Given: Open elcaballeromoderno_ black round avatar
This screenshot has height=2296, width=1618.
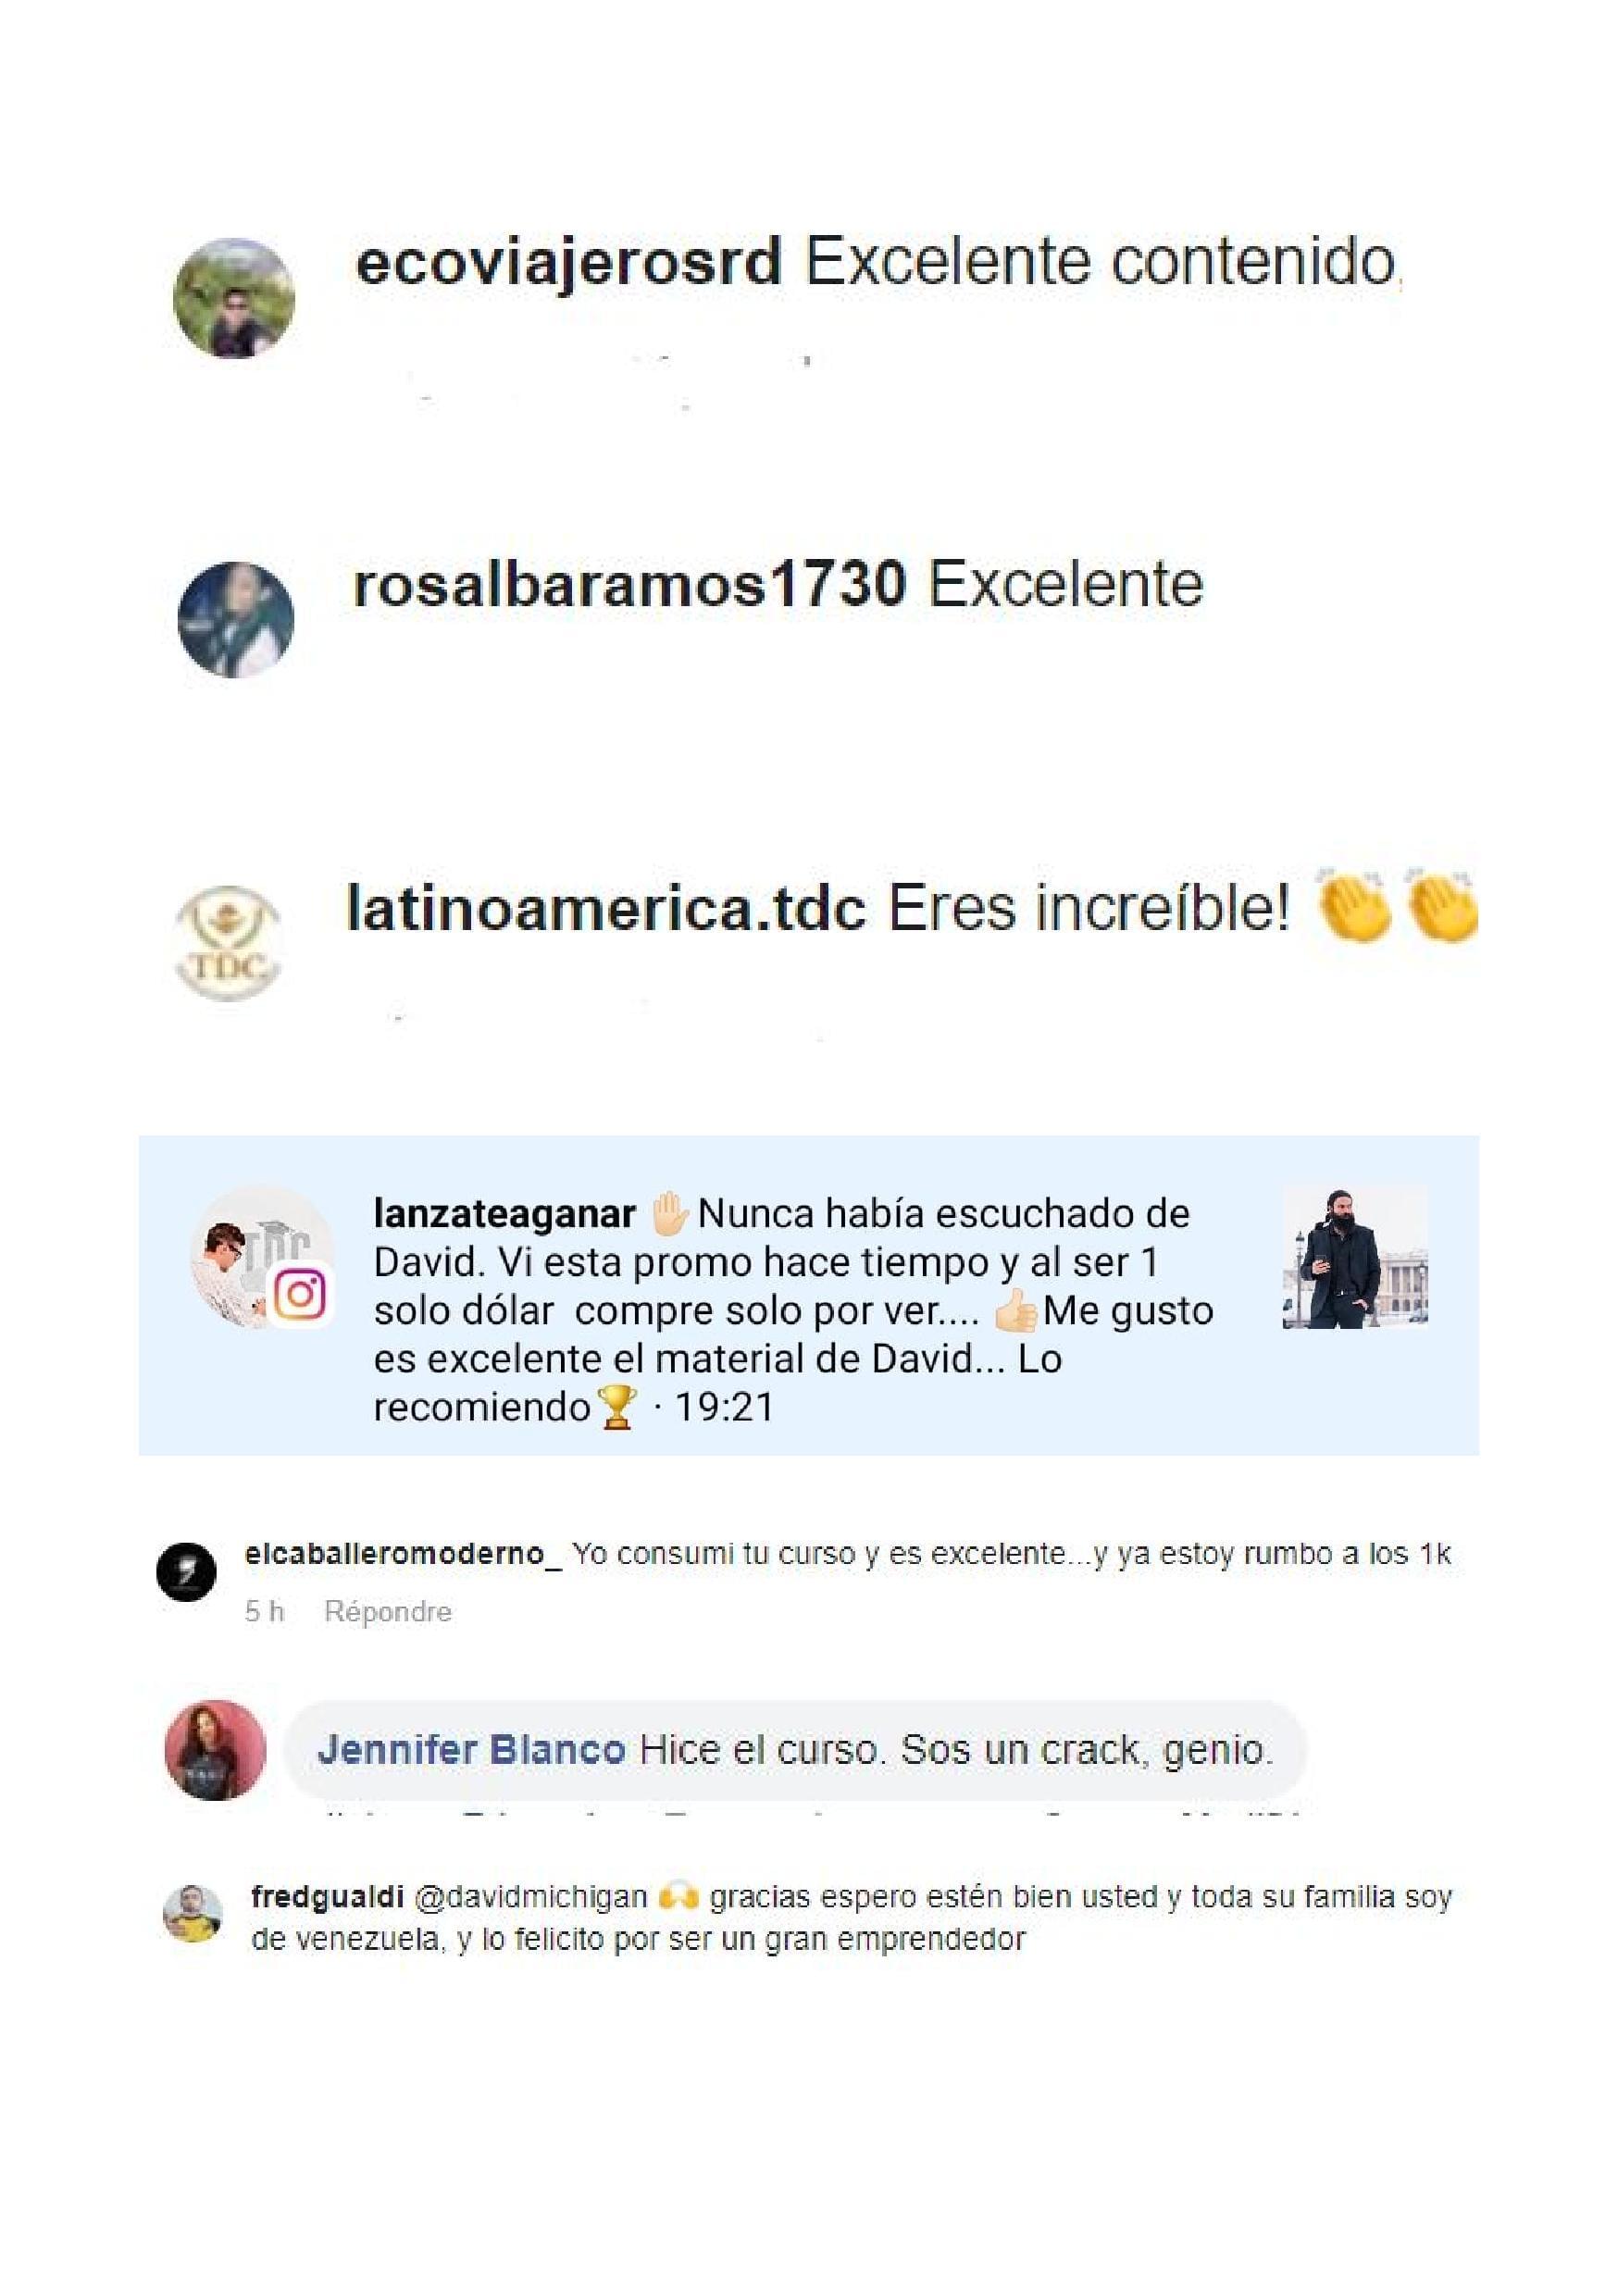Looking at the screenshot, I should coord(186,1571).
